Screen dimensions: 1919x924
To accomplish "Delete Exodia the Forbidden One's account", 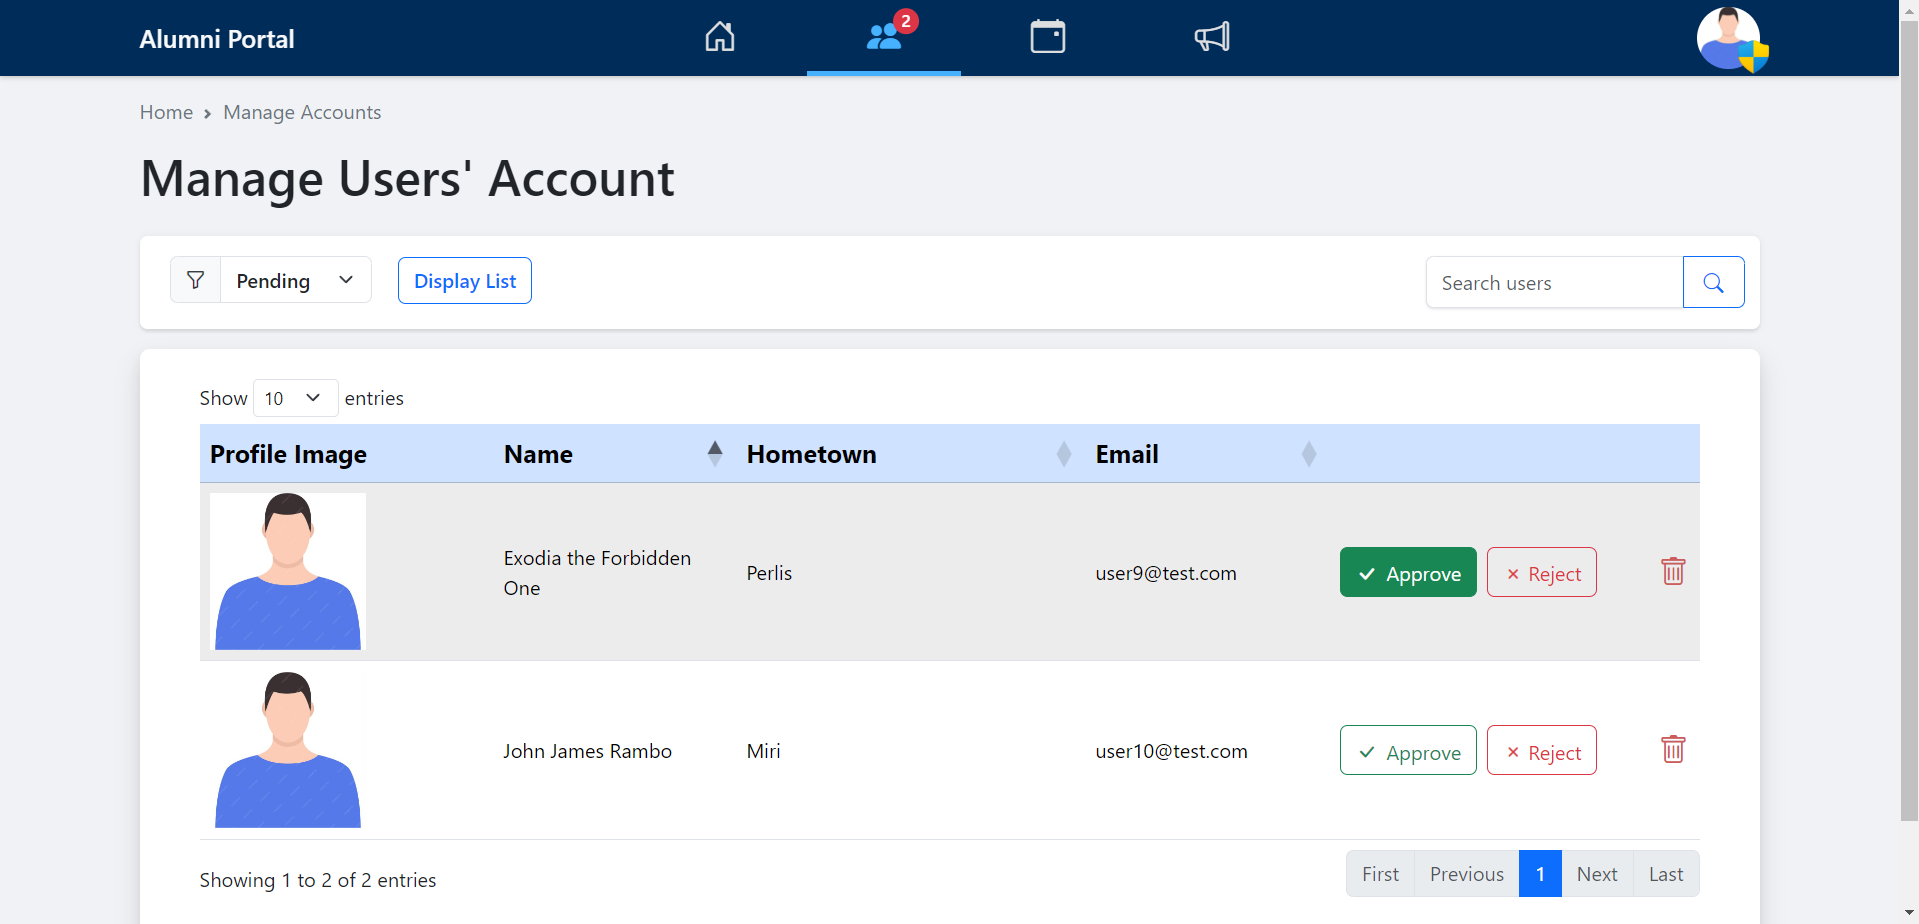I will 1673,572.
